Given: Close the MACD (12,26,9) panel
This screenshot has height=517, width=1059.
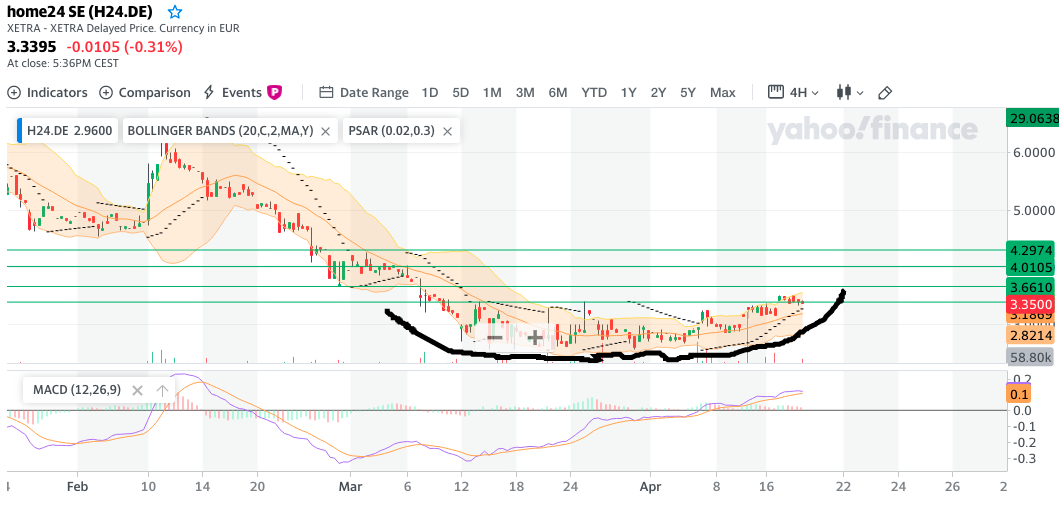Looking at the screenshot, I should 137,390.
